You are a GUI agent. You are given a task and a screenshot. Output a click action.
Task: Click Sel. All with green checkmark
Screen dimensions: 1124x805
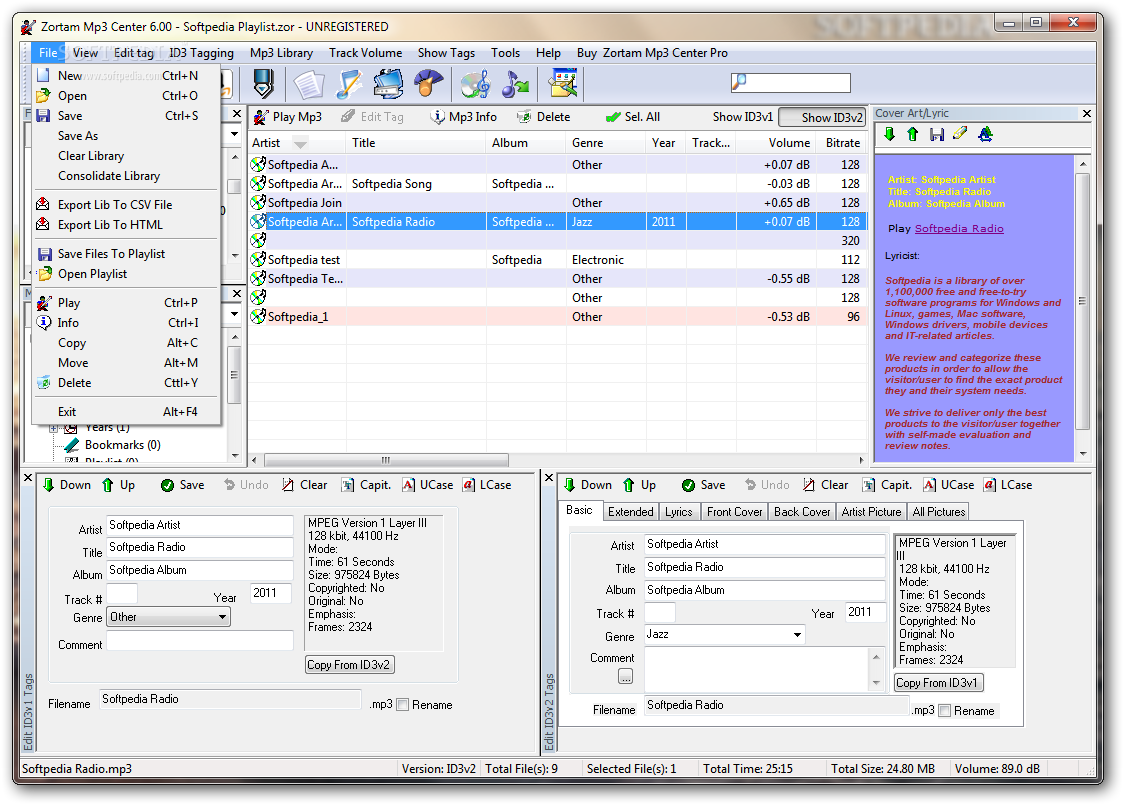[x=632, y=117]
